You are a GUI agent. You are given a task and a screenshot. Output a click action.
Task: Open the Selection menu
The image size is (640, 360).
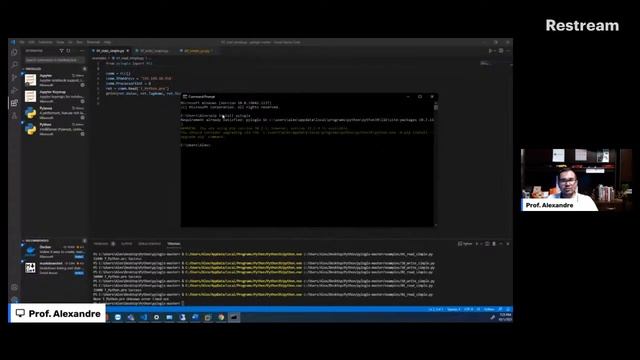[45, 42]
